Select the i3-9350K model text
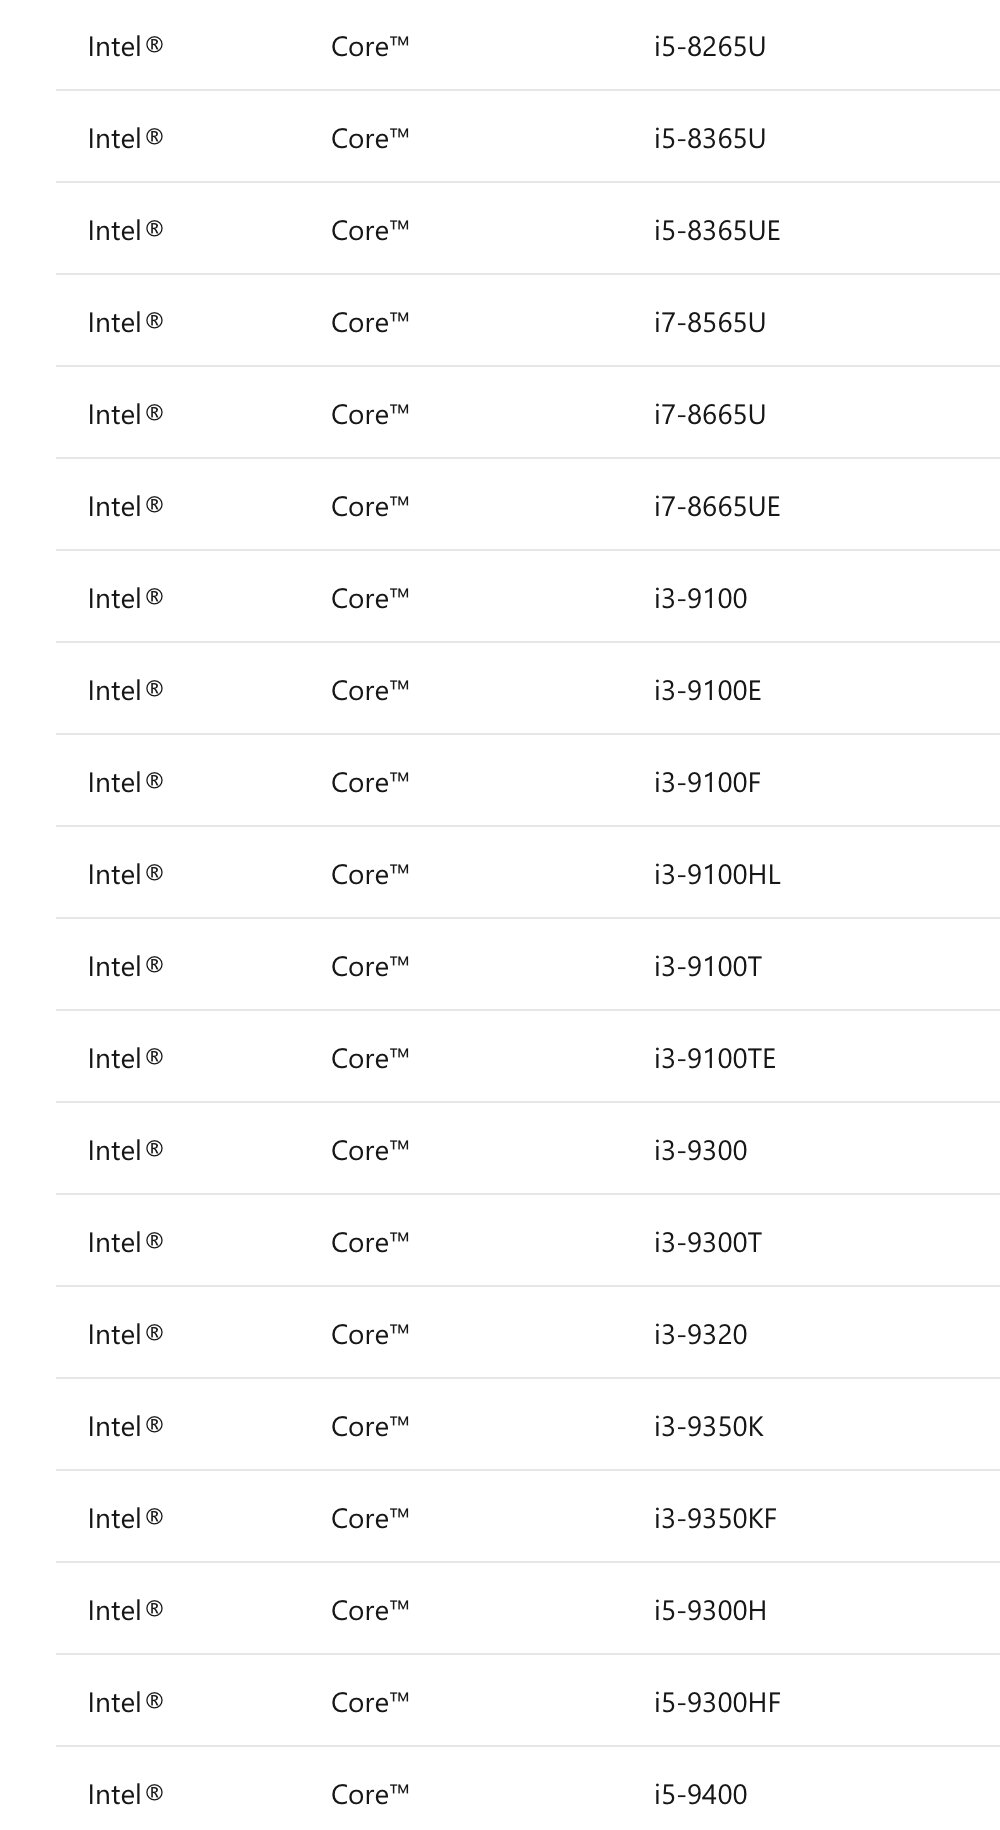 [x=709, y=1427]
